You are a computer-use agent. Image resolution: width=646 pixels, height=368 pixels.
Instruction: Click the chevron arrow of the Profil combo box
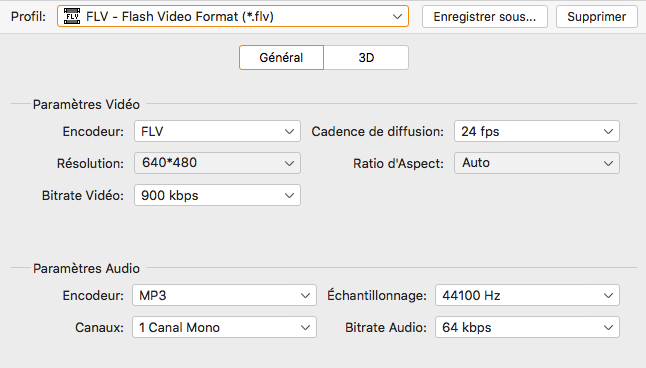click(x=397, y=17)
